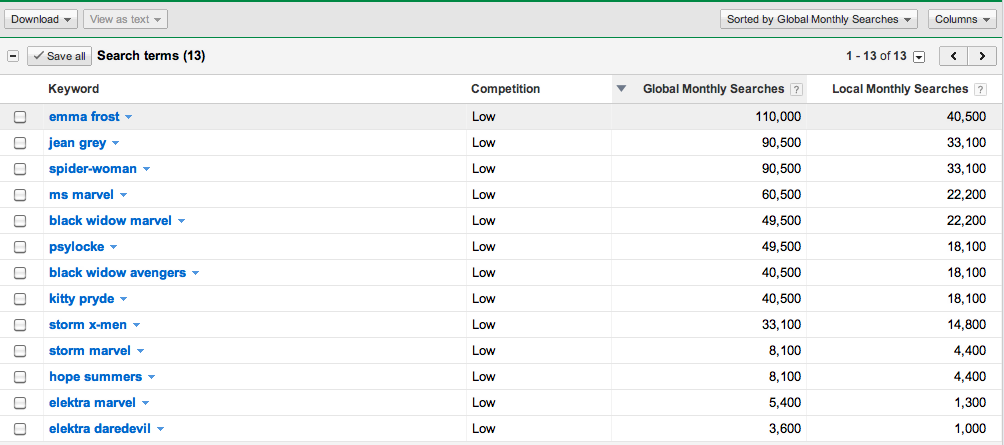This screenshot has height=445, width=1004.
Task: Click the Save all button
Action: 60,56
